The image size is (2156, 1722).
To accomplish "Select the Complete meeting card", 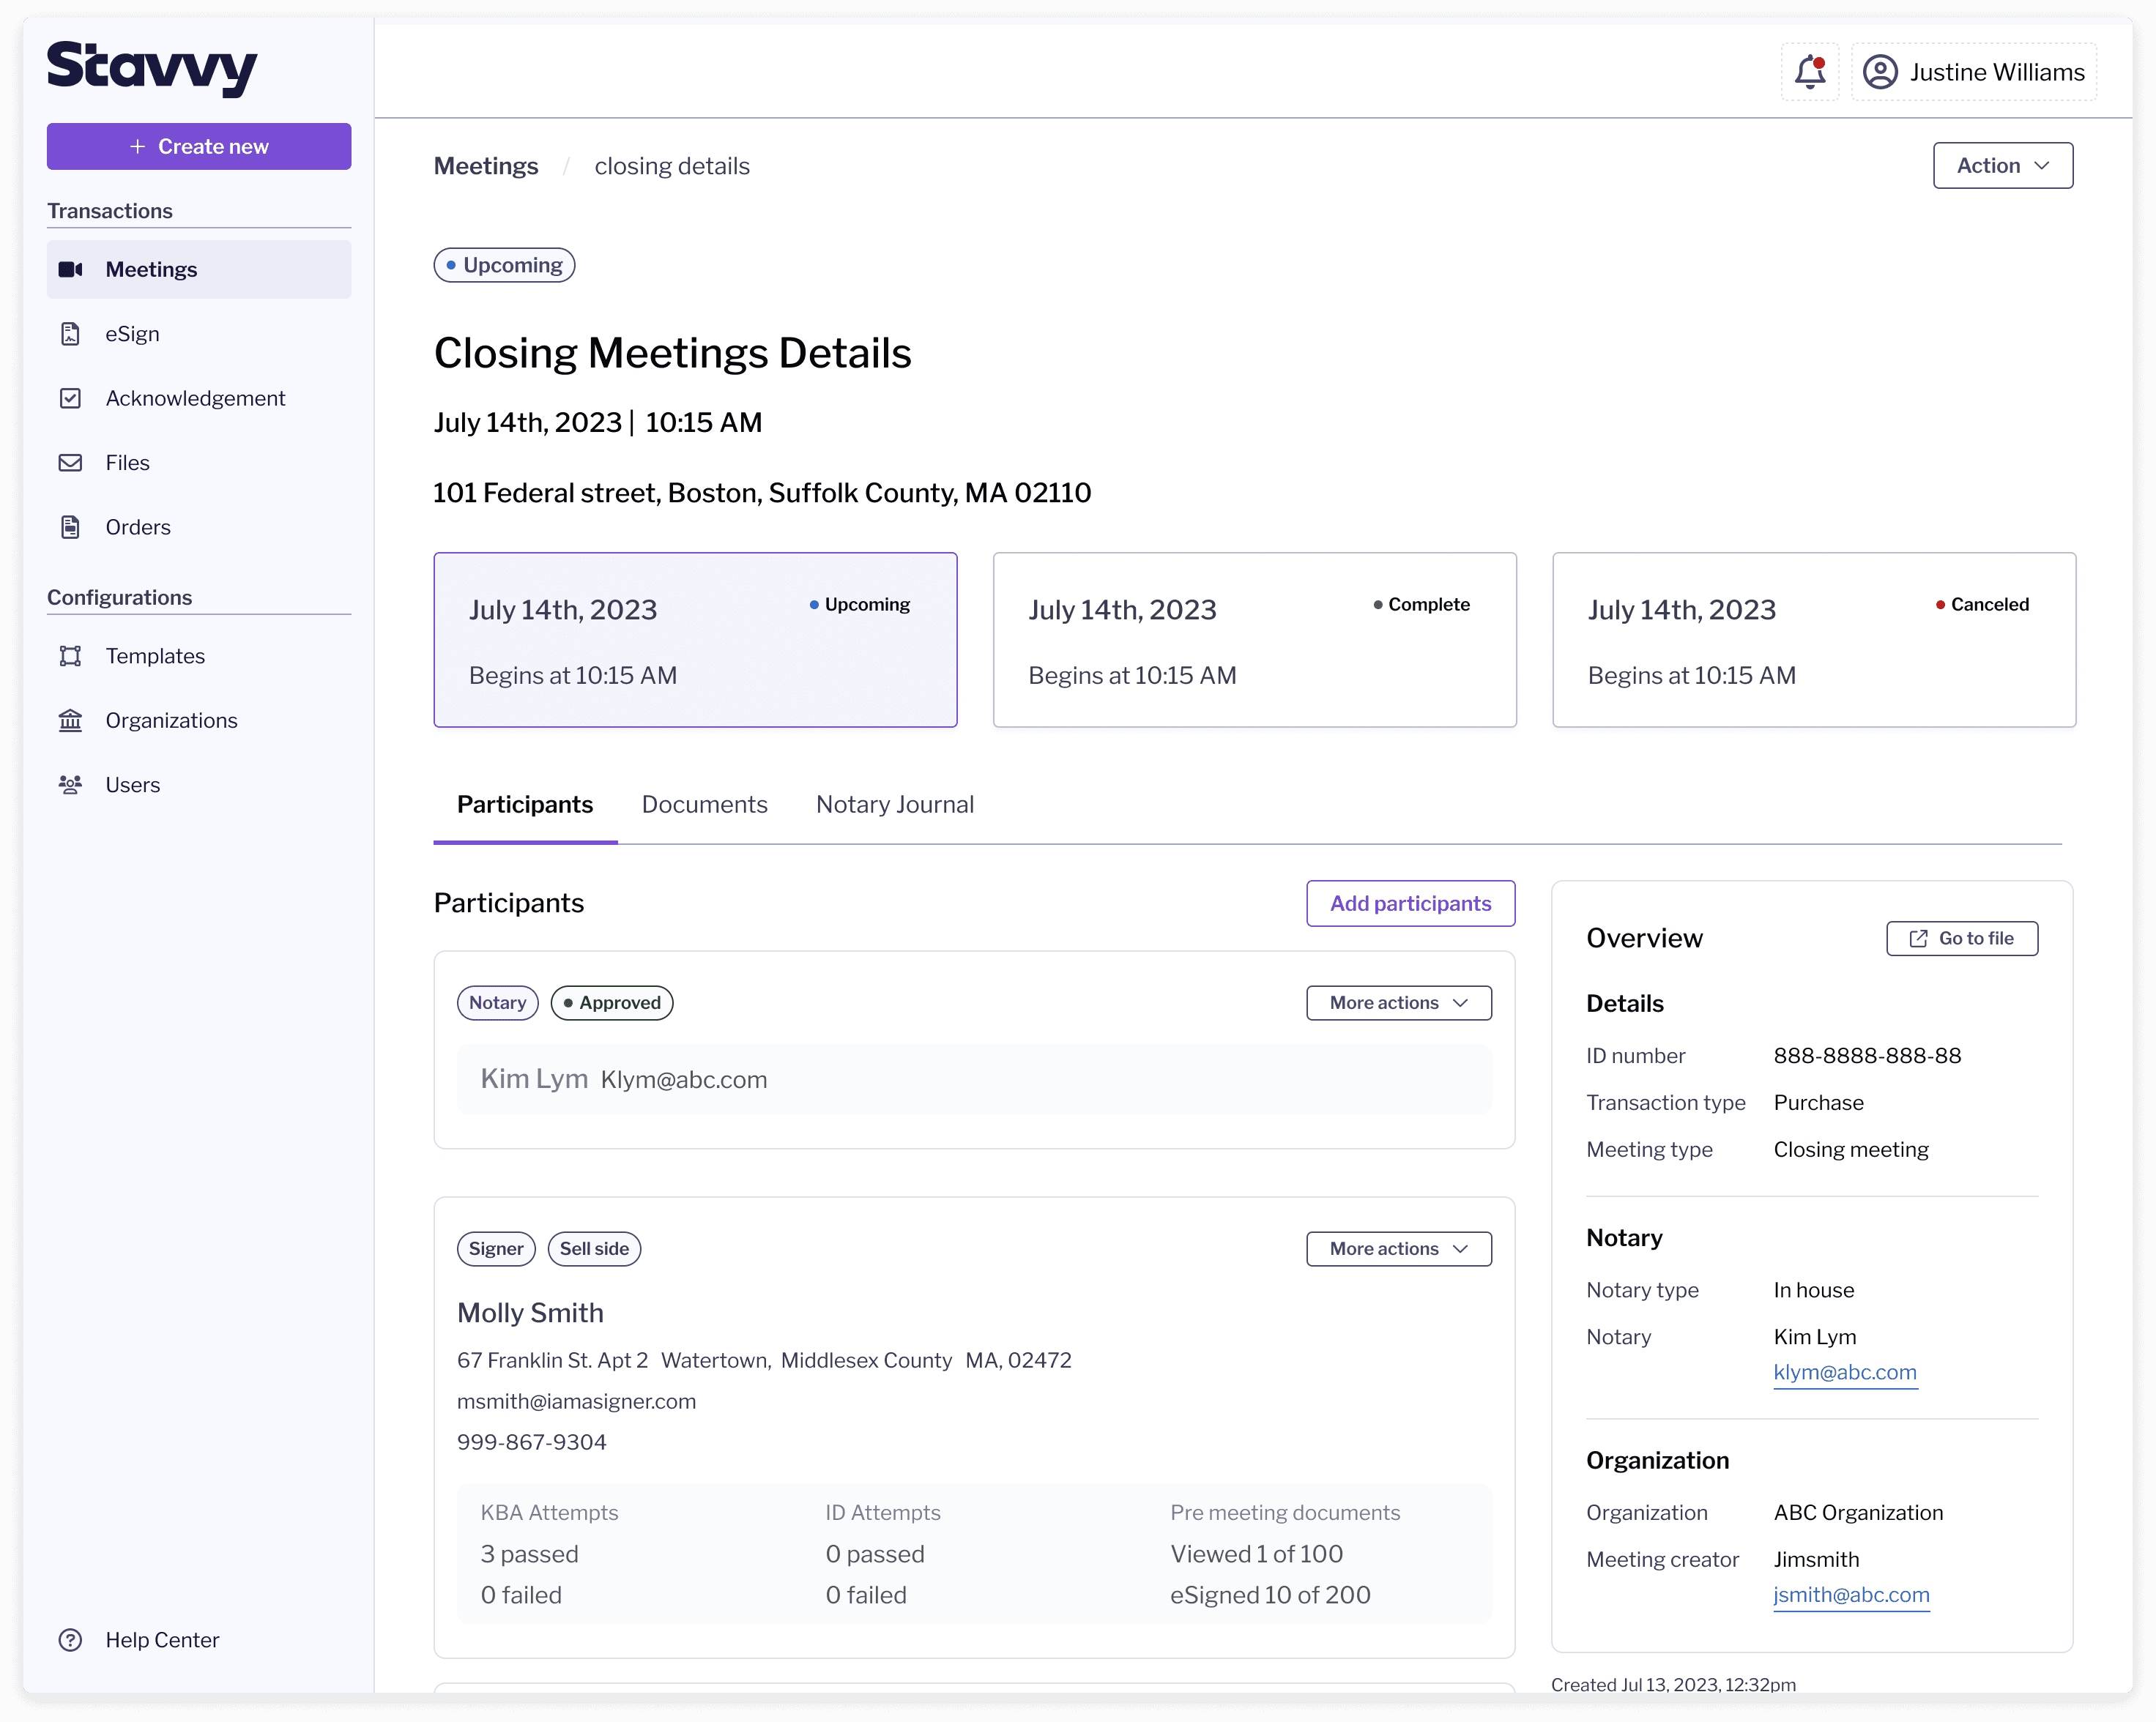I will pos(1254,640).
